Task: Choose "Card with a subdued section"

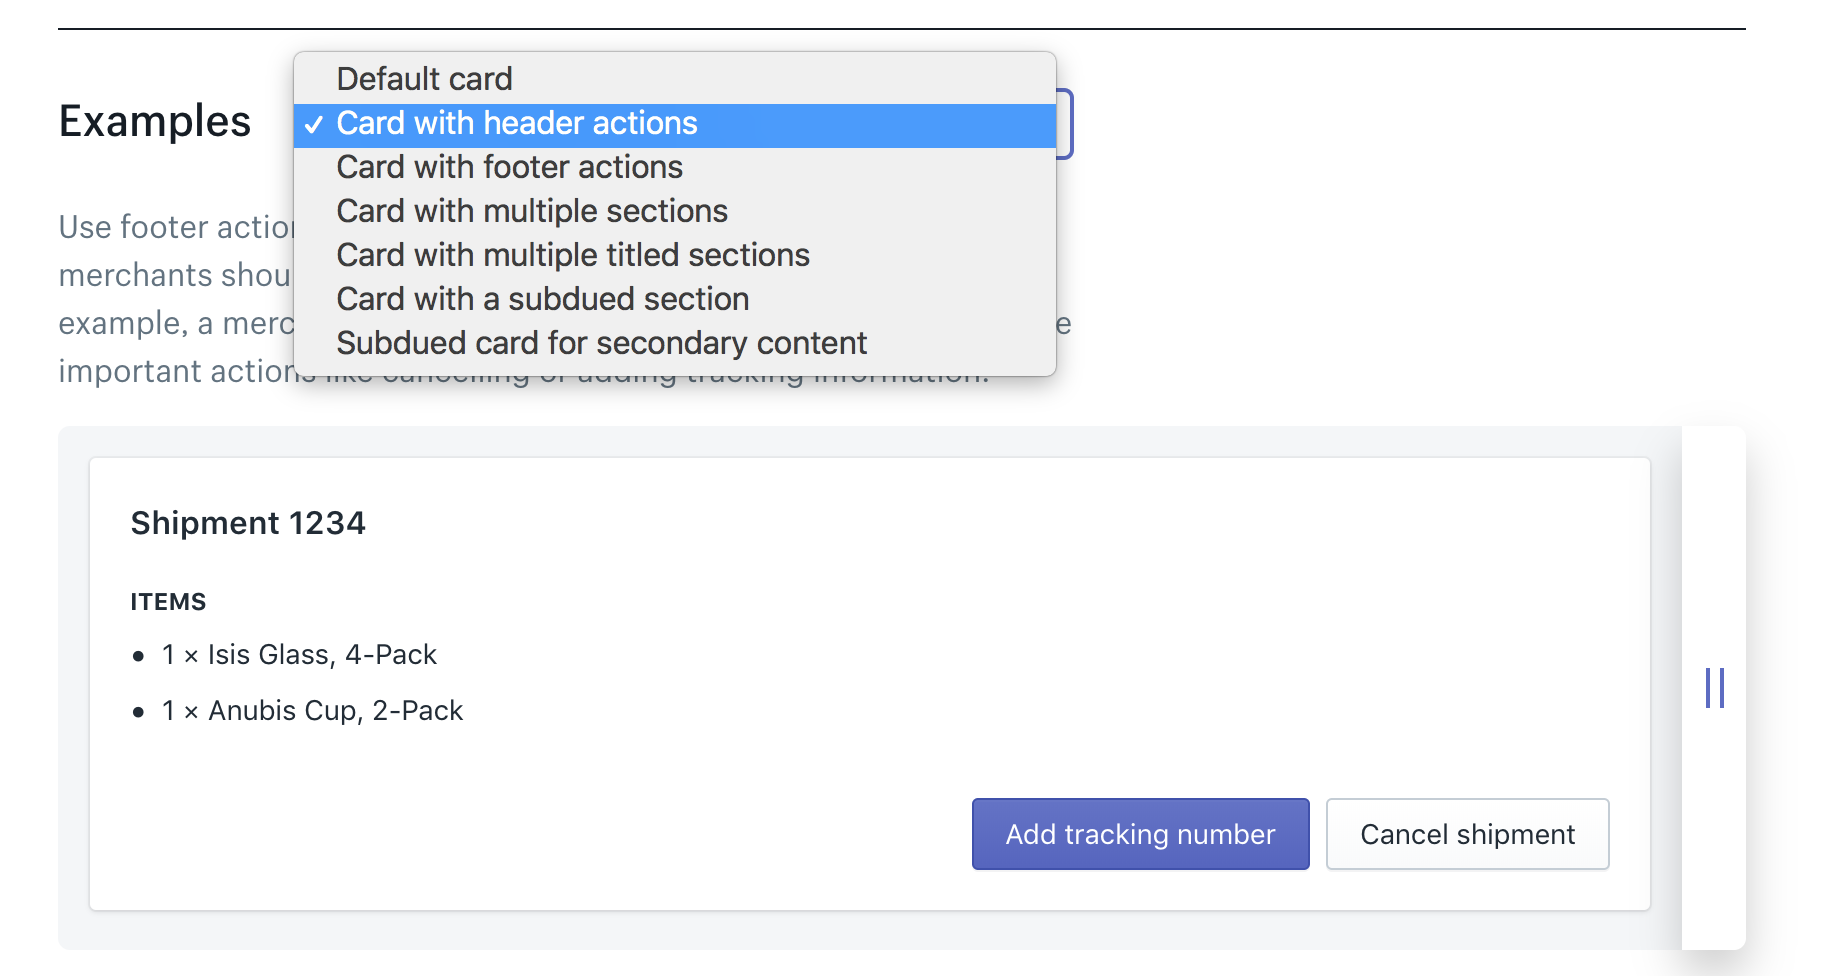Action: pyautogui.click(x=542, y=299)
